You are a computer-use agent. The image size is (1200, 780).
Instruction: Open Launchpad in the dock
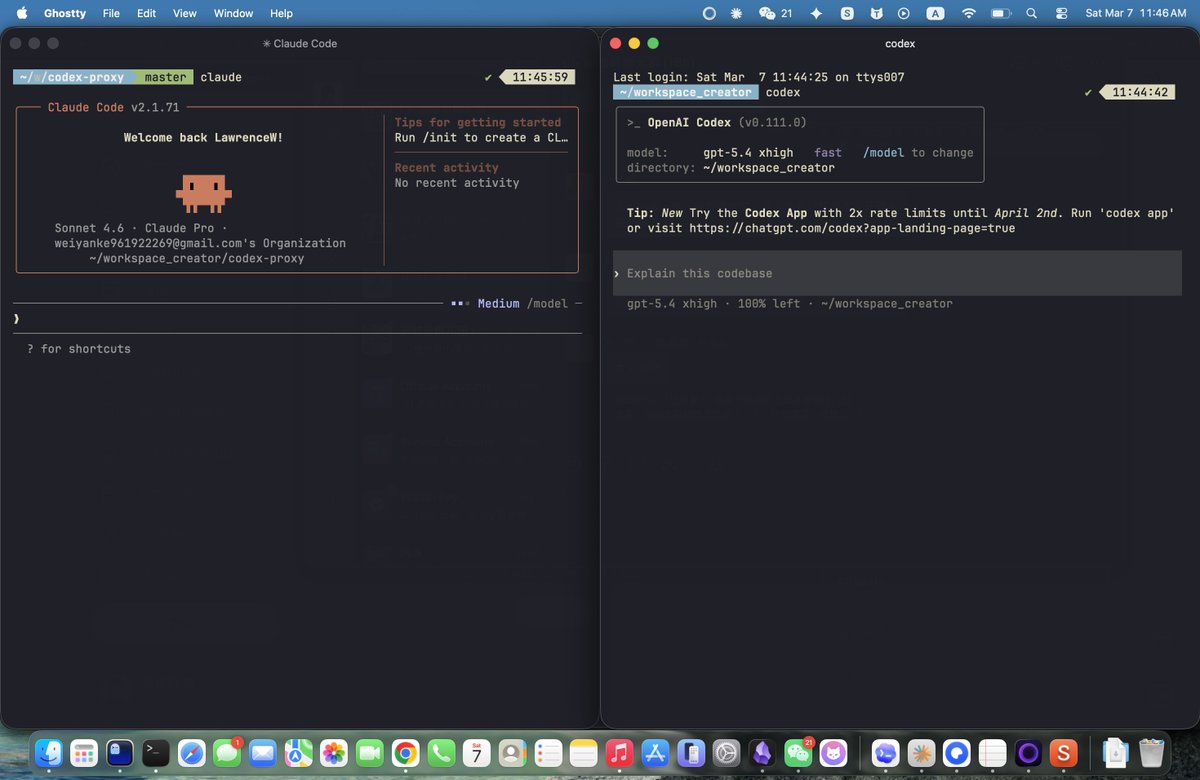click(x=84, y=752)
